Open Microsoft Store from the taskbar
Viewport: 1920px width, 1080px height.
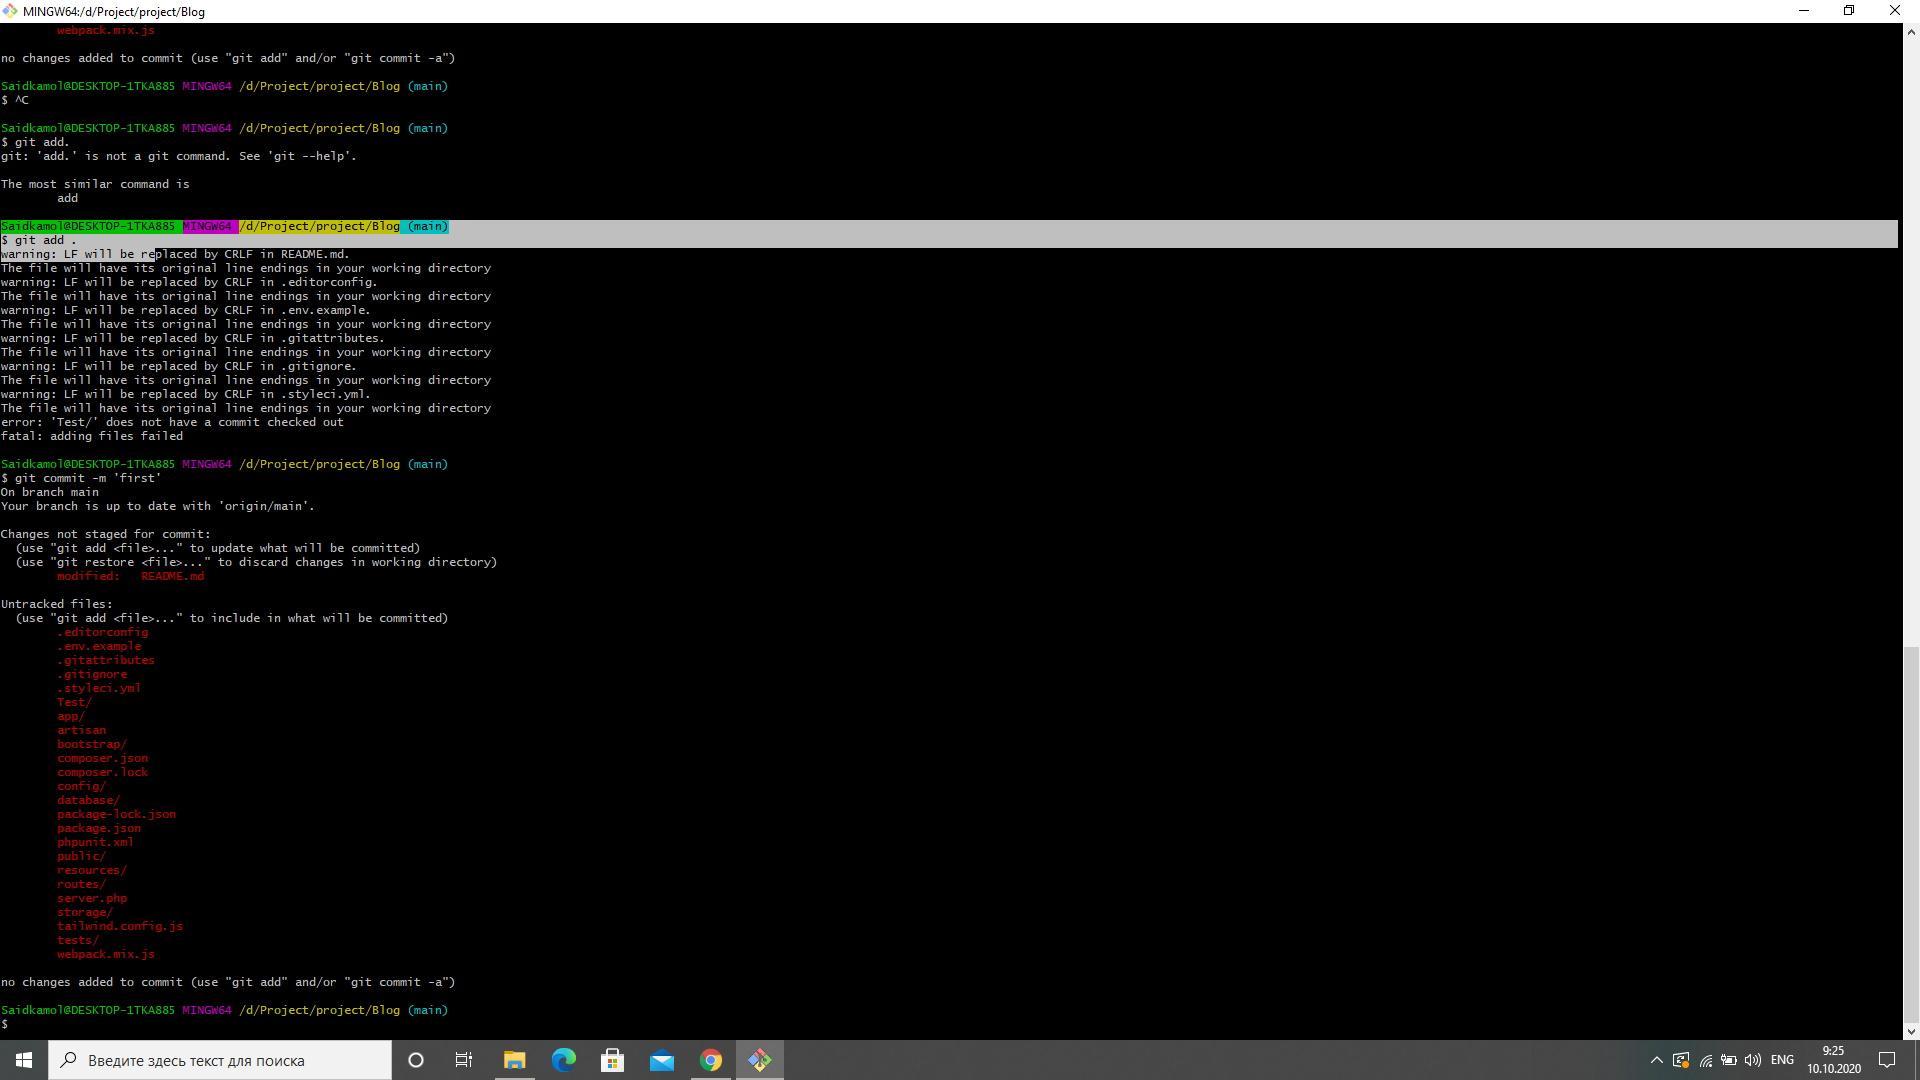[x=613, y=1060]
